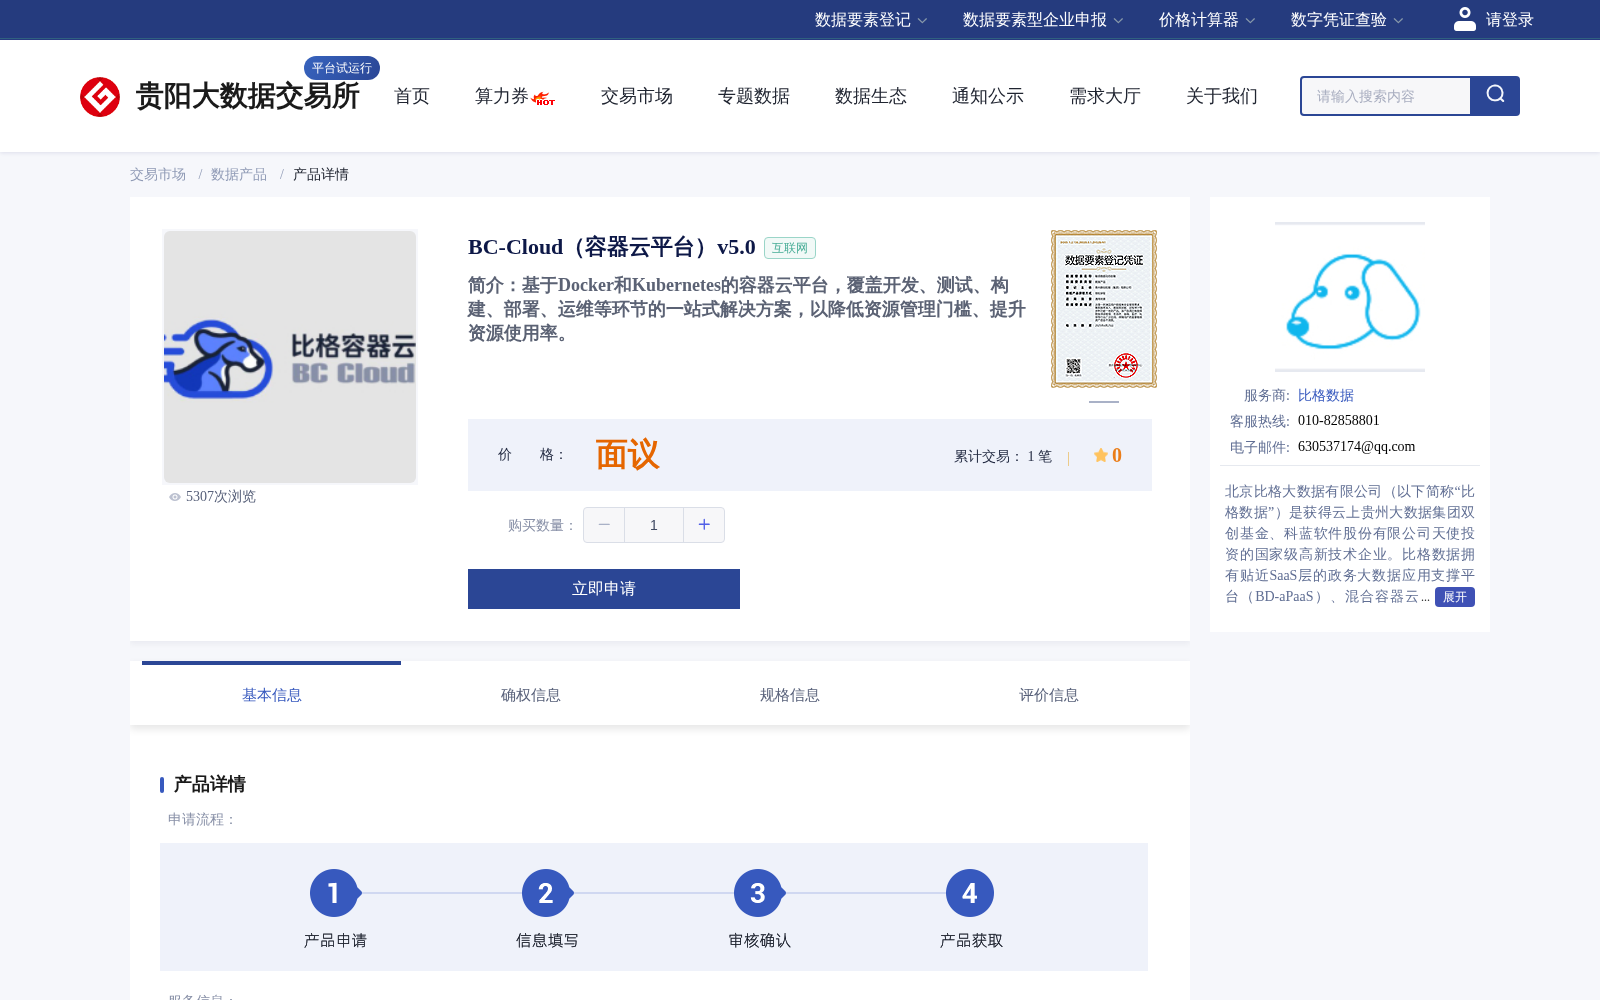Increase purchase quantity with plus button

point(704,525)
